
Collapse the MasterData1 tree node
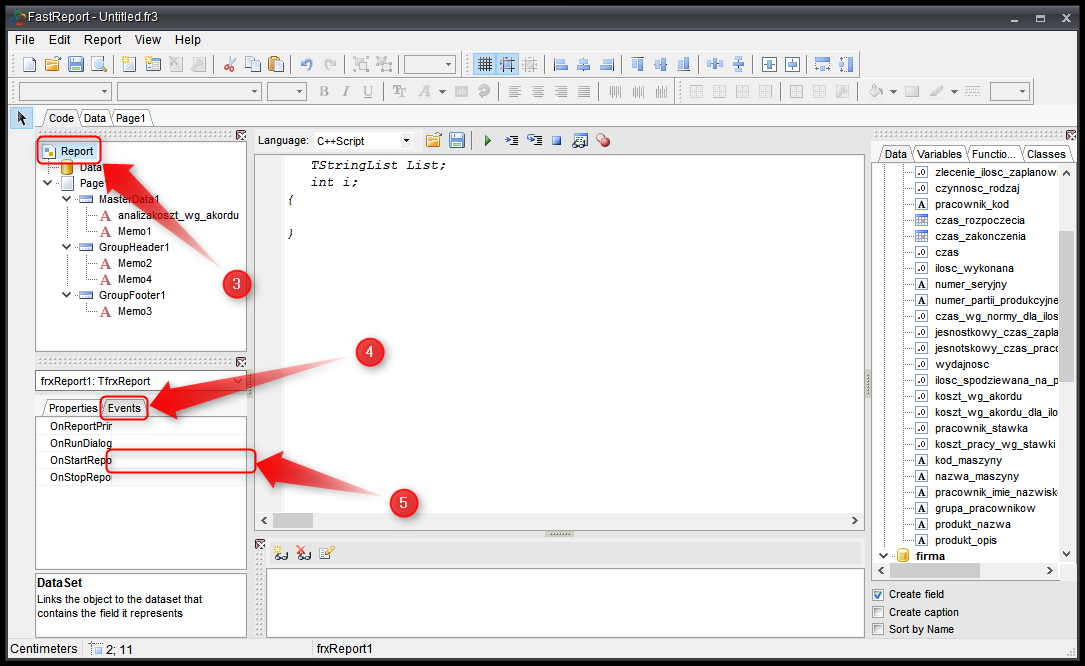67,199
